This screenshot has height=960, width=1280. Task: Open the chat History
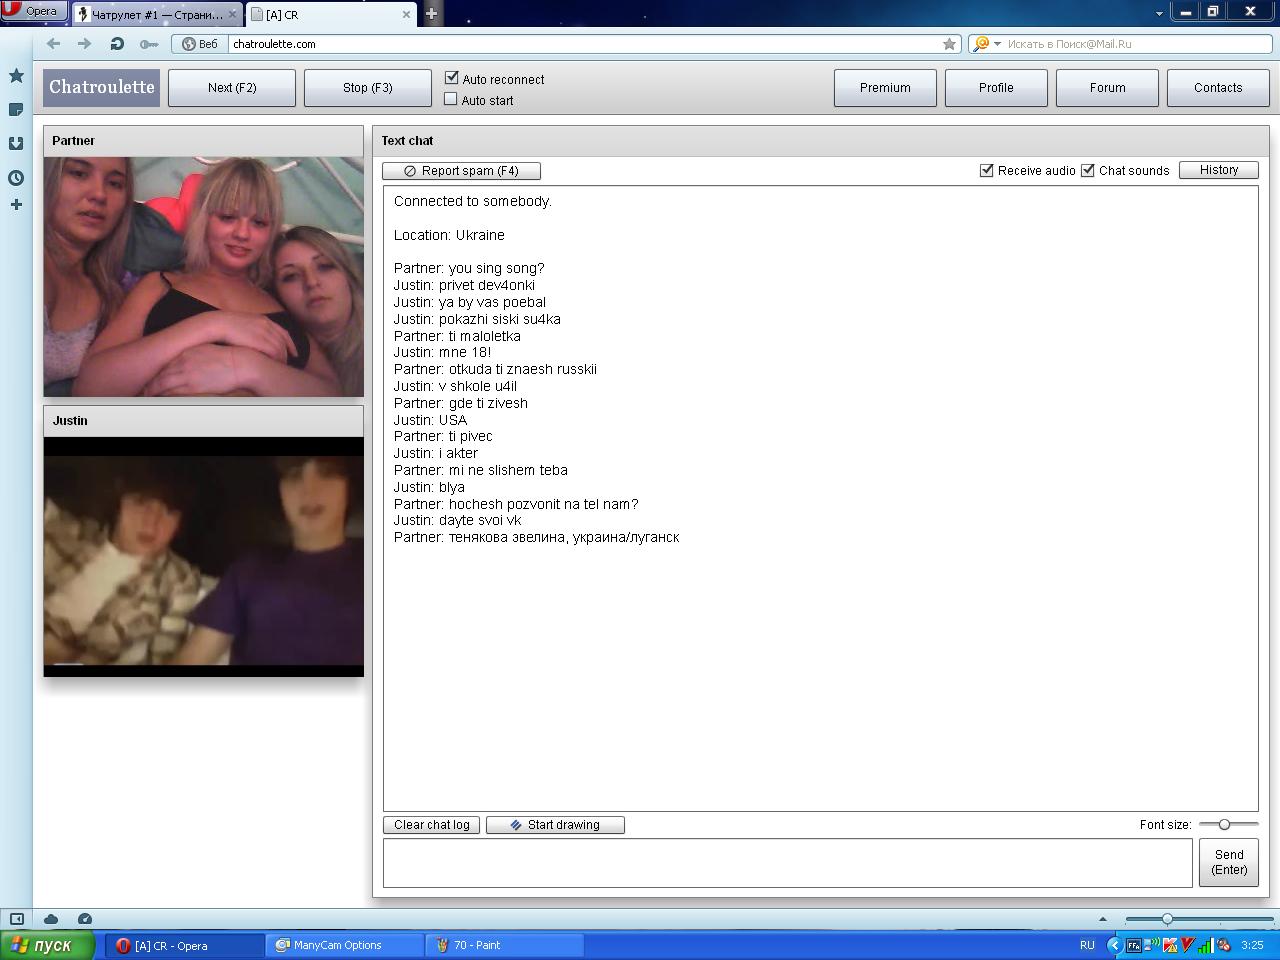click(x=1219, y=170)
